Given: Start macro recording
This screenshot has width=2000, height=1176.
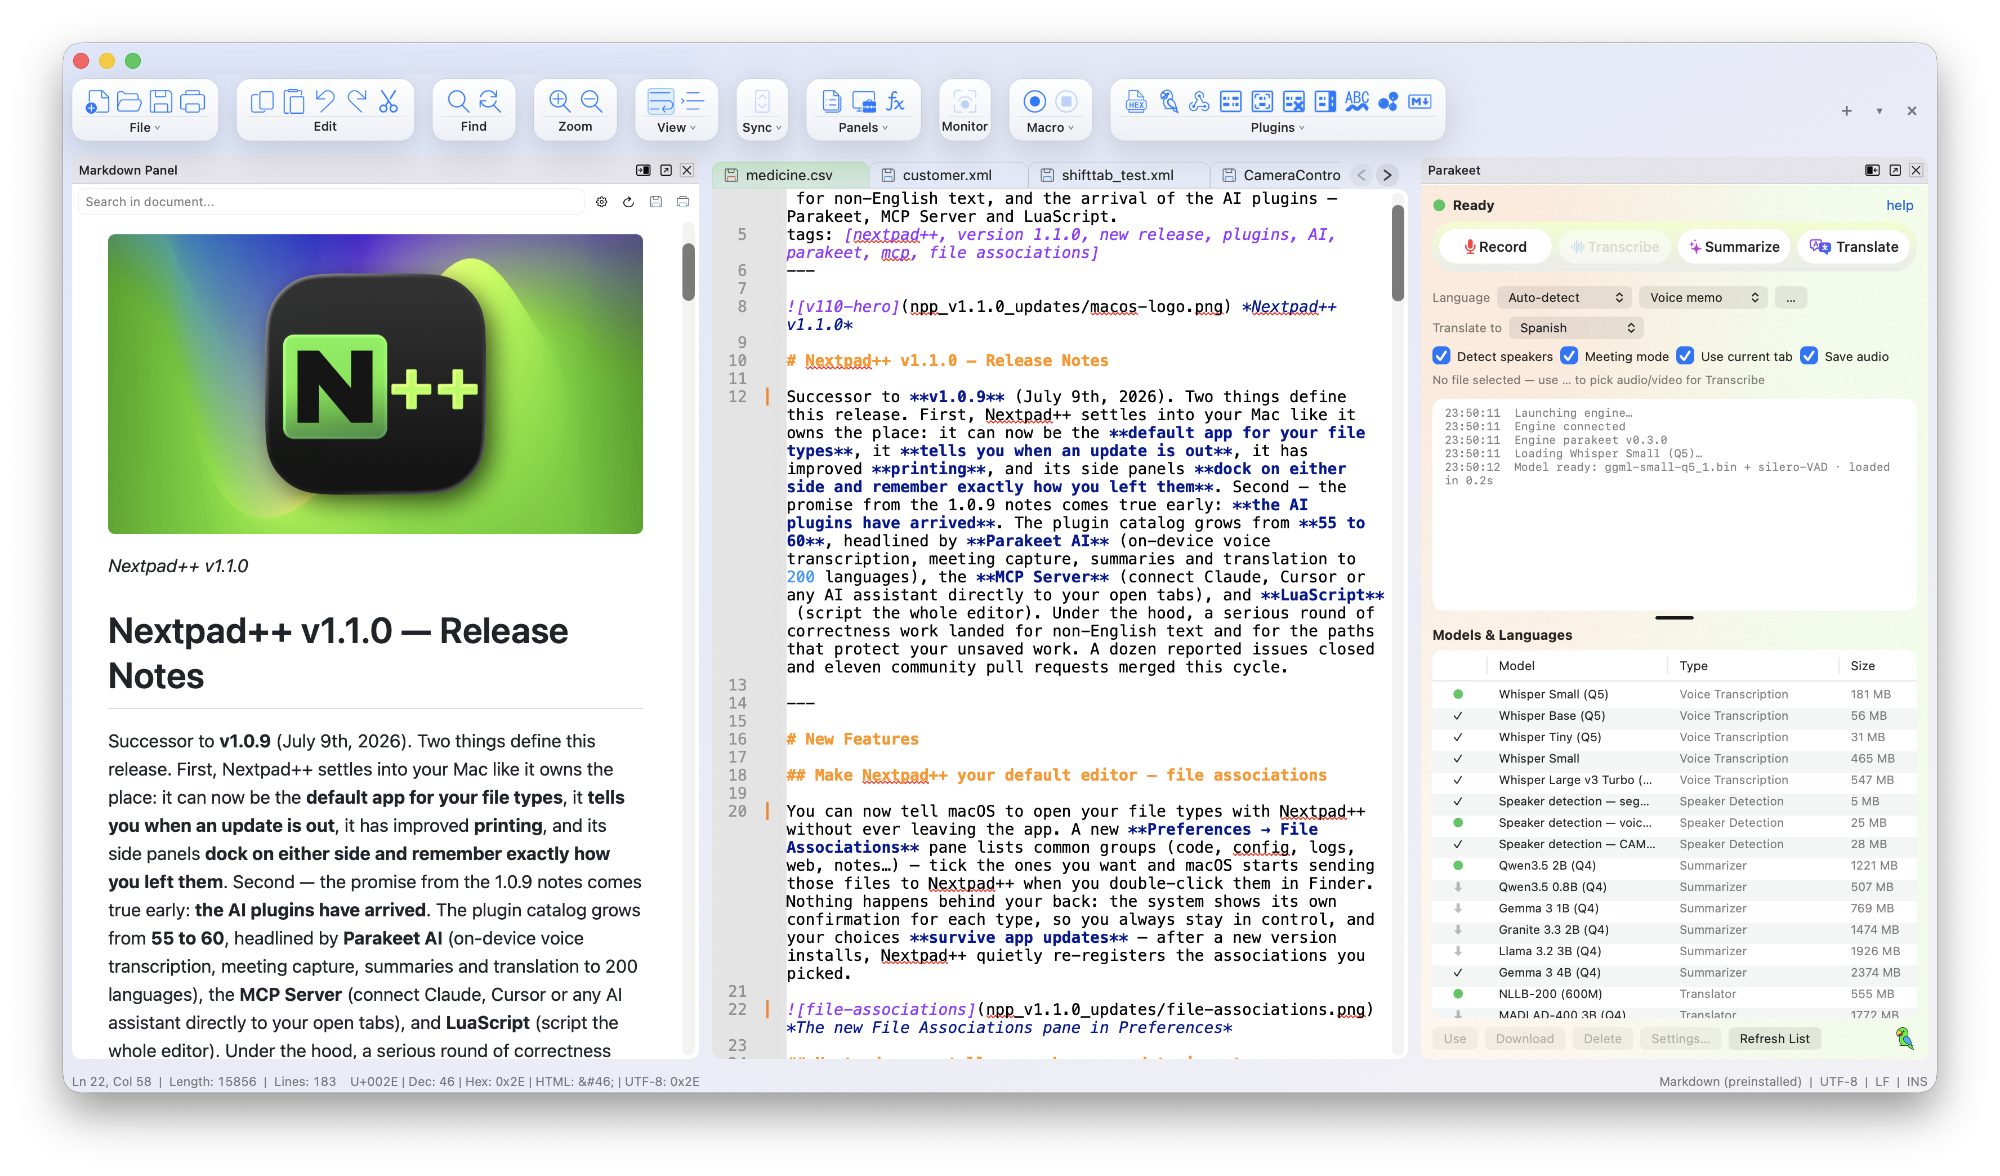Looking at the screenshot, I should point(1035,102).
